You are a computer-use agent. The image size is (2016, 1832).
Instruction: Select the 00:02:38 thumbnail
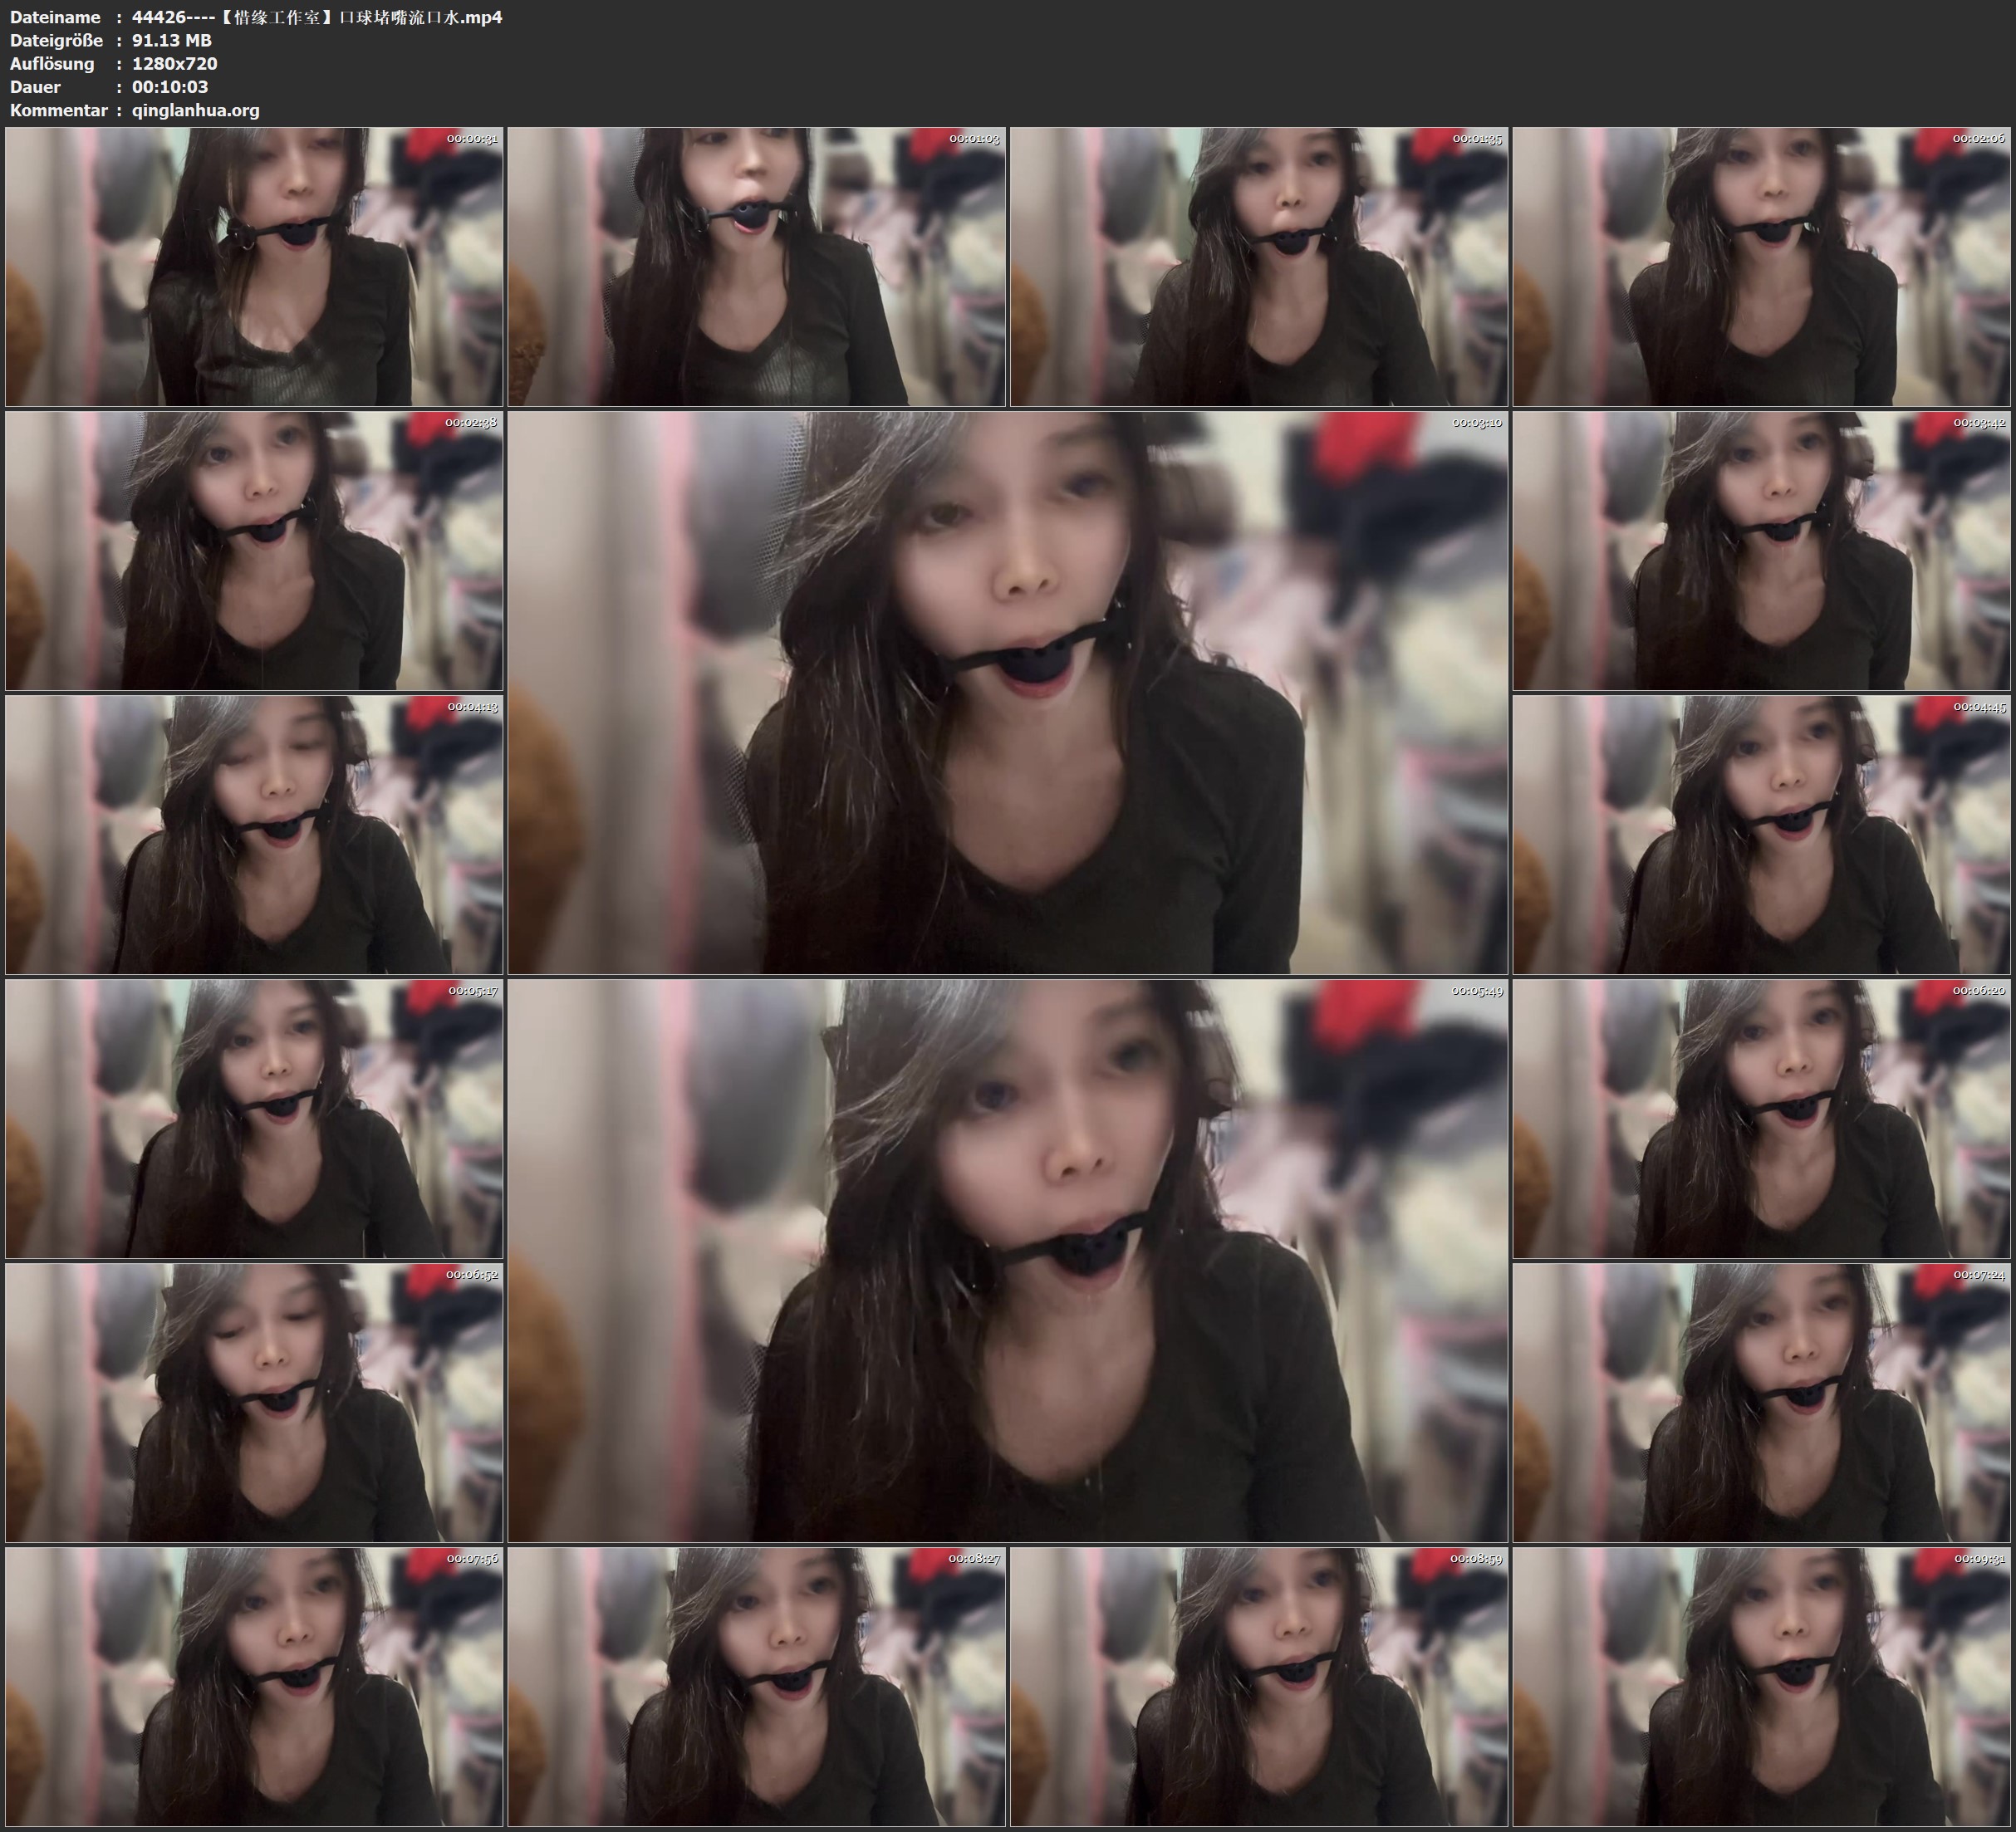click(254, 551)
